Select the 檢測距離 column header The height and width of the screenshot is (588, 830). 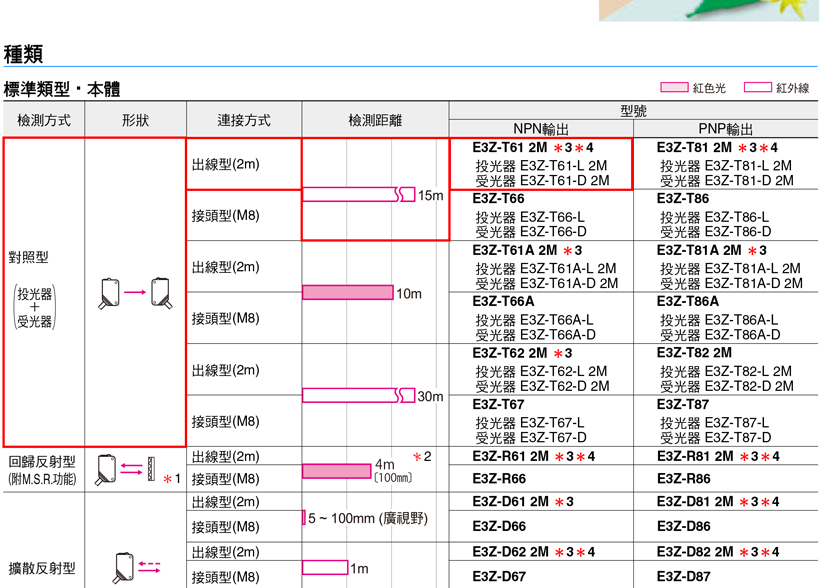(x=375, y=120)
